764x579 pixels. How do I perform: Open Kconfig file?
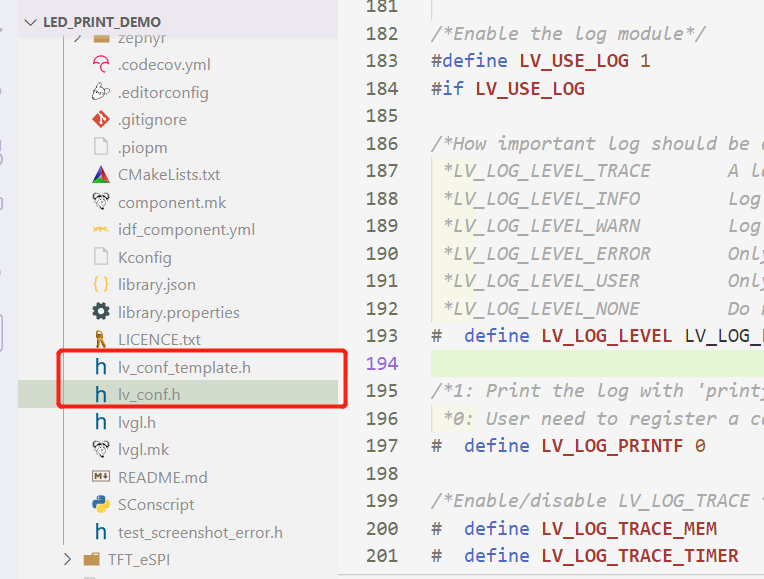[145, 257]
